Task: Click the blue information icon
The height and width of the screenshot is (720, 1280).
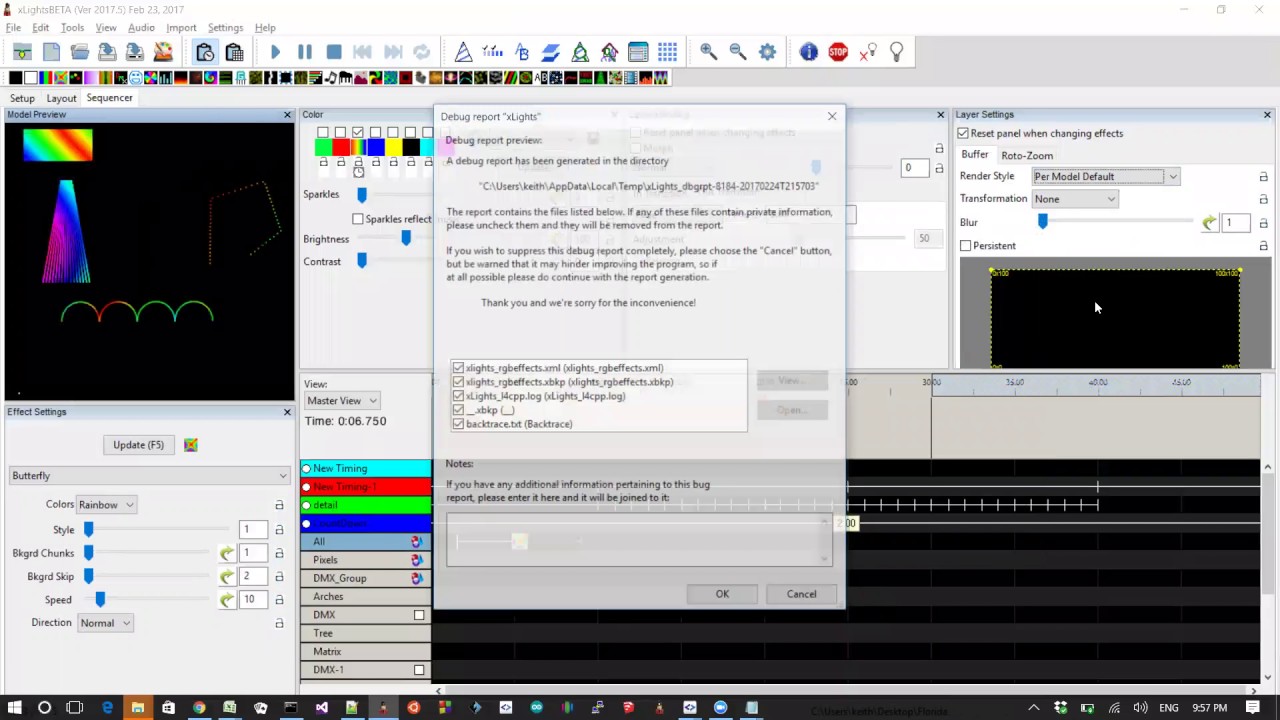Action: coord(808,52)
